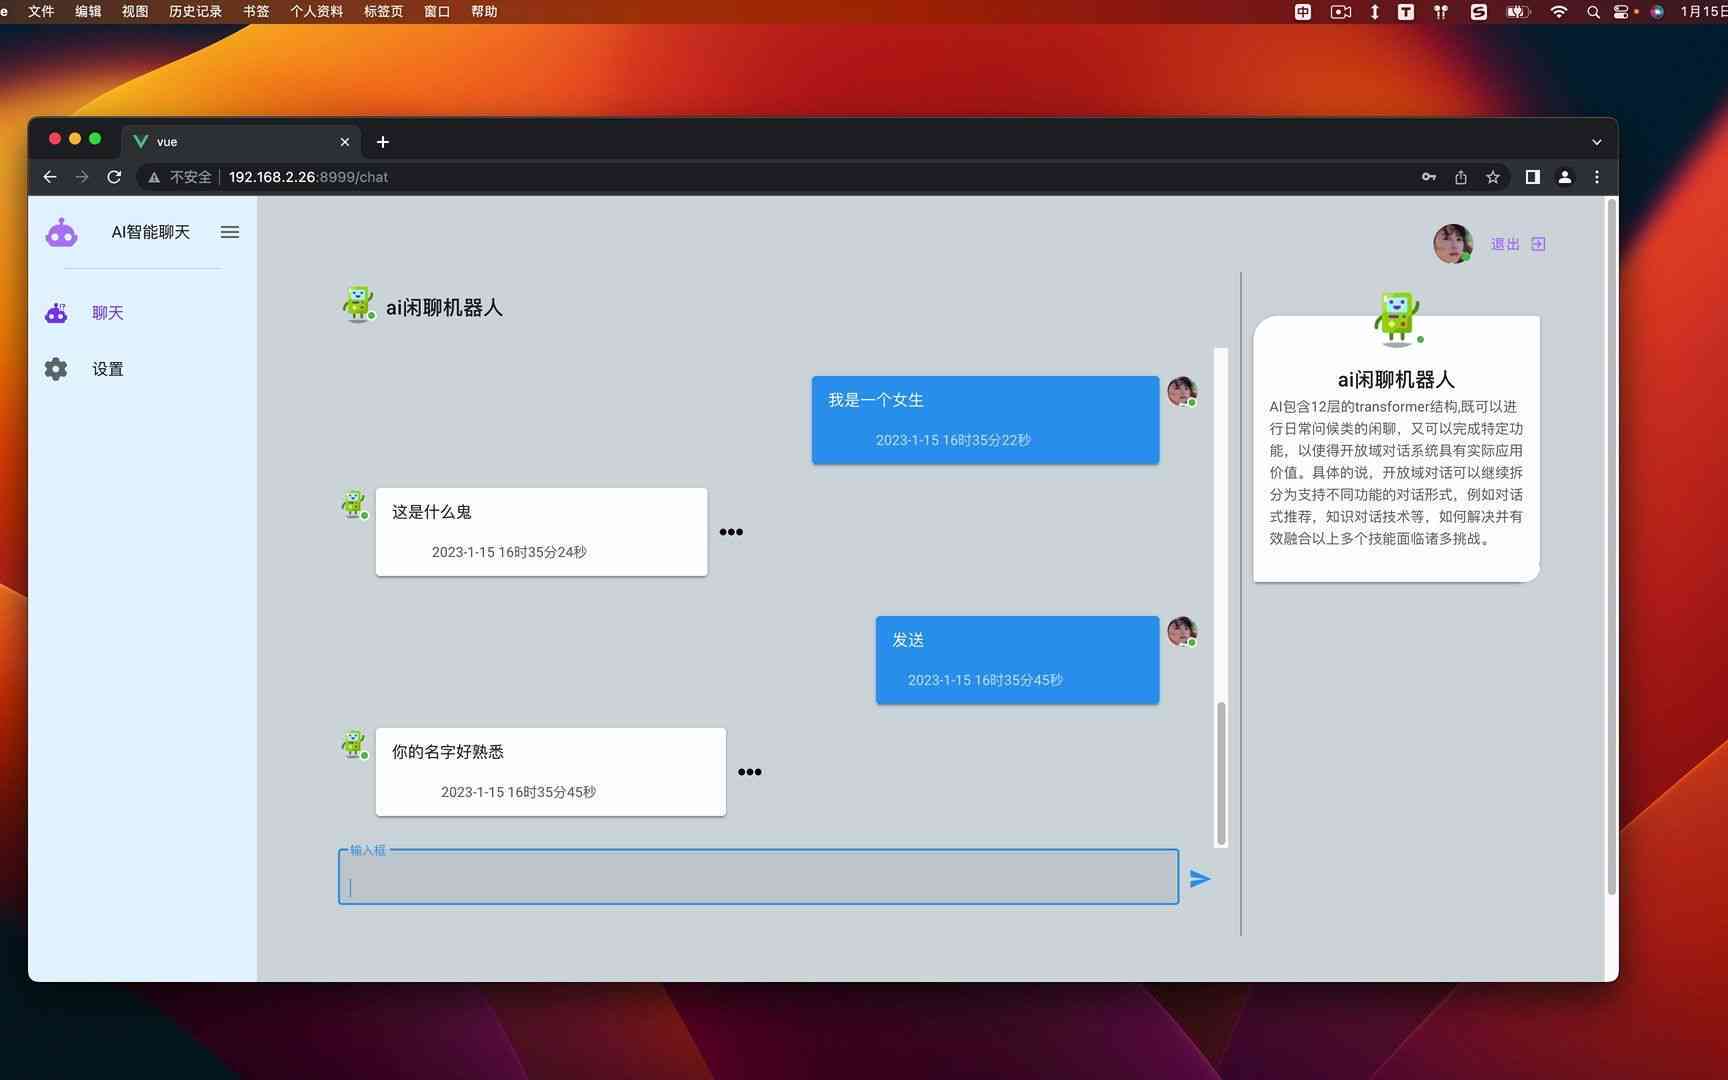Open a new browser tab
The image size is (1728, 1080).
point(383,142)
